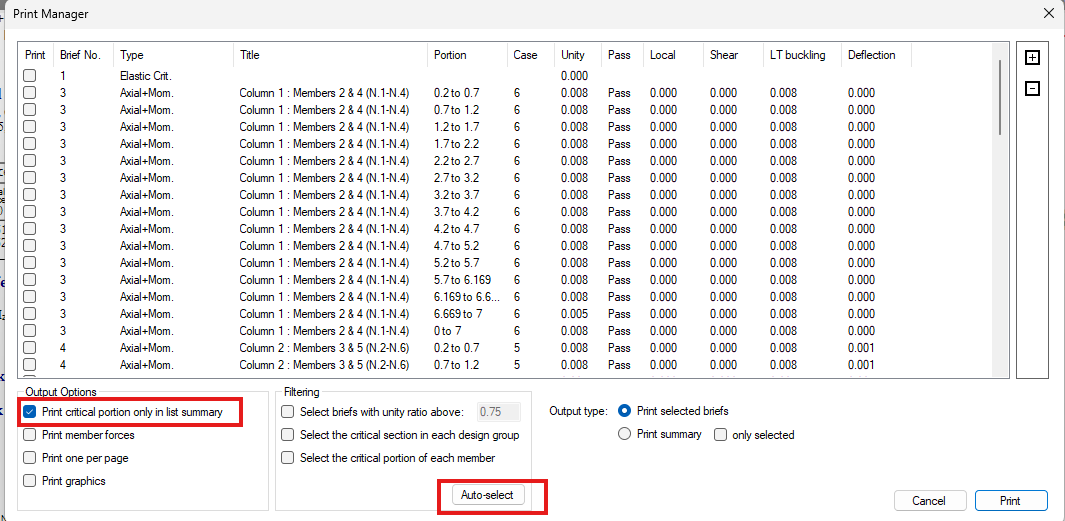Click the plus expand-all icon
The width and height of the screenshot is (1065, 521).
1033,58
